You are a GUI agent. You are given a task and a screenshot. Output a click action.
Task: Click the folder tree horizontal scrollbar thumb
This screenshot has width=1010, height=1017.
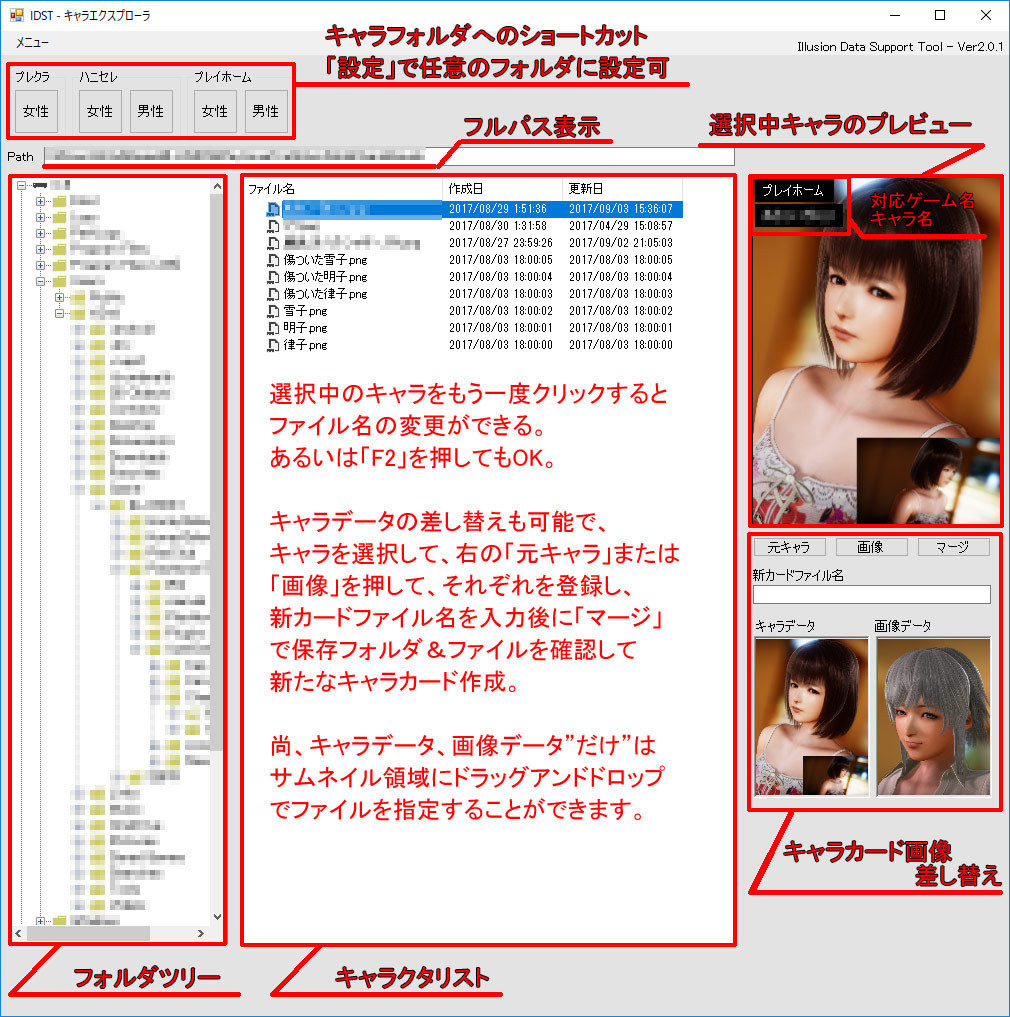tap(88, 933)
